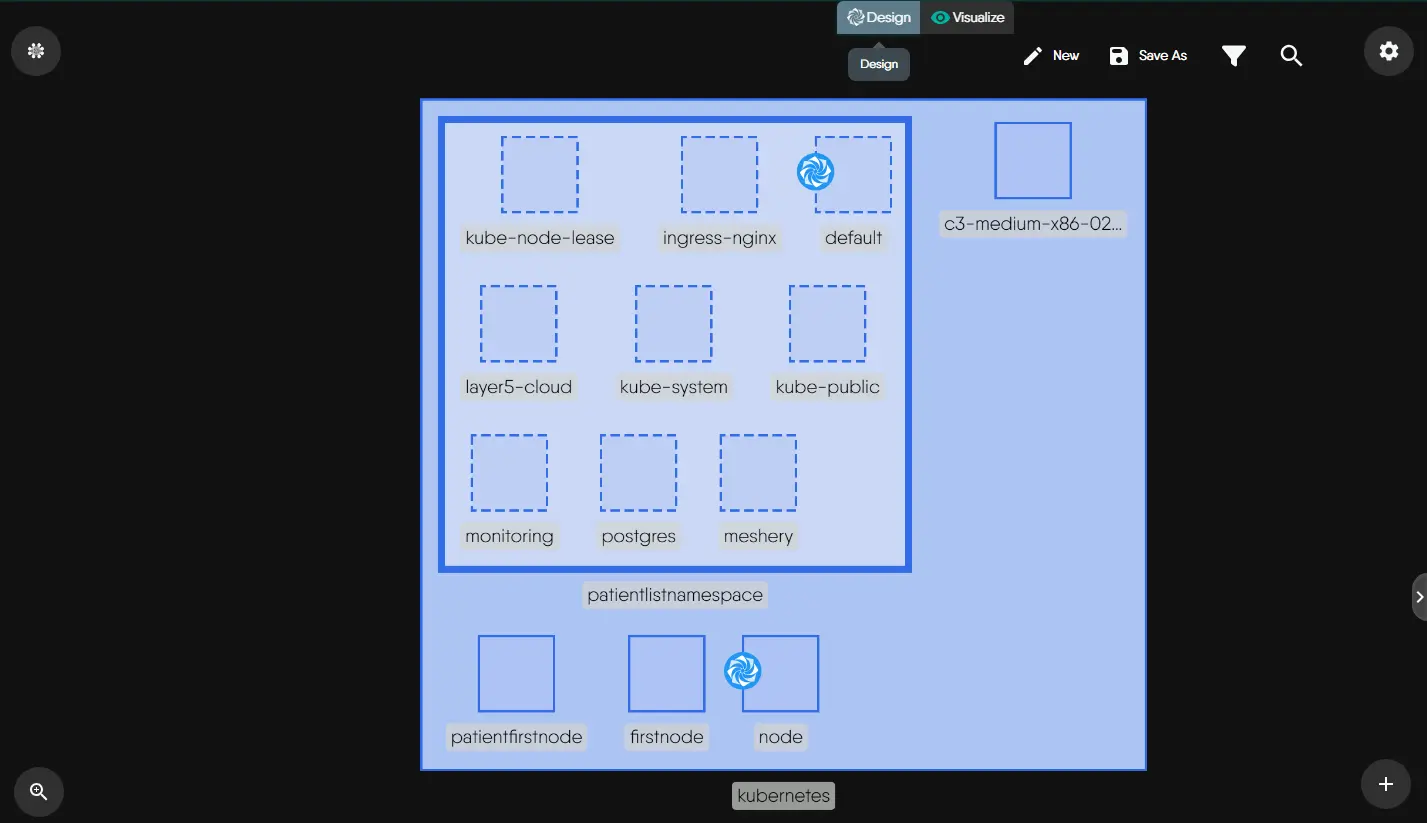Click the badge icon on default namespace
This screenshot has height=823, width=1427.
click(815, 172)
